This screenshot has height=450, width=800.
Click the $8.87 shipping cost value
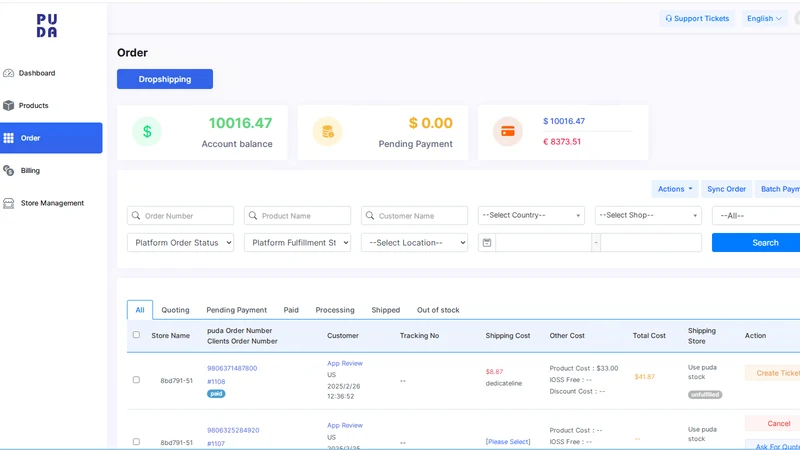click(x=494, y=371)
